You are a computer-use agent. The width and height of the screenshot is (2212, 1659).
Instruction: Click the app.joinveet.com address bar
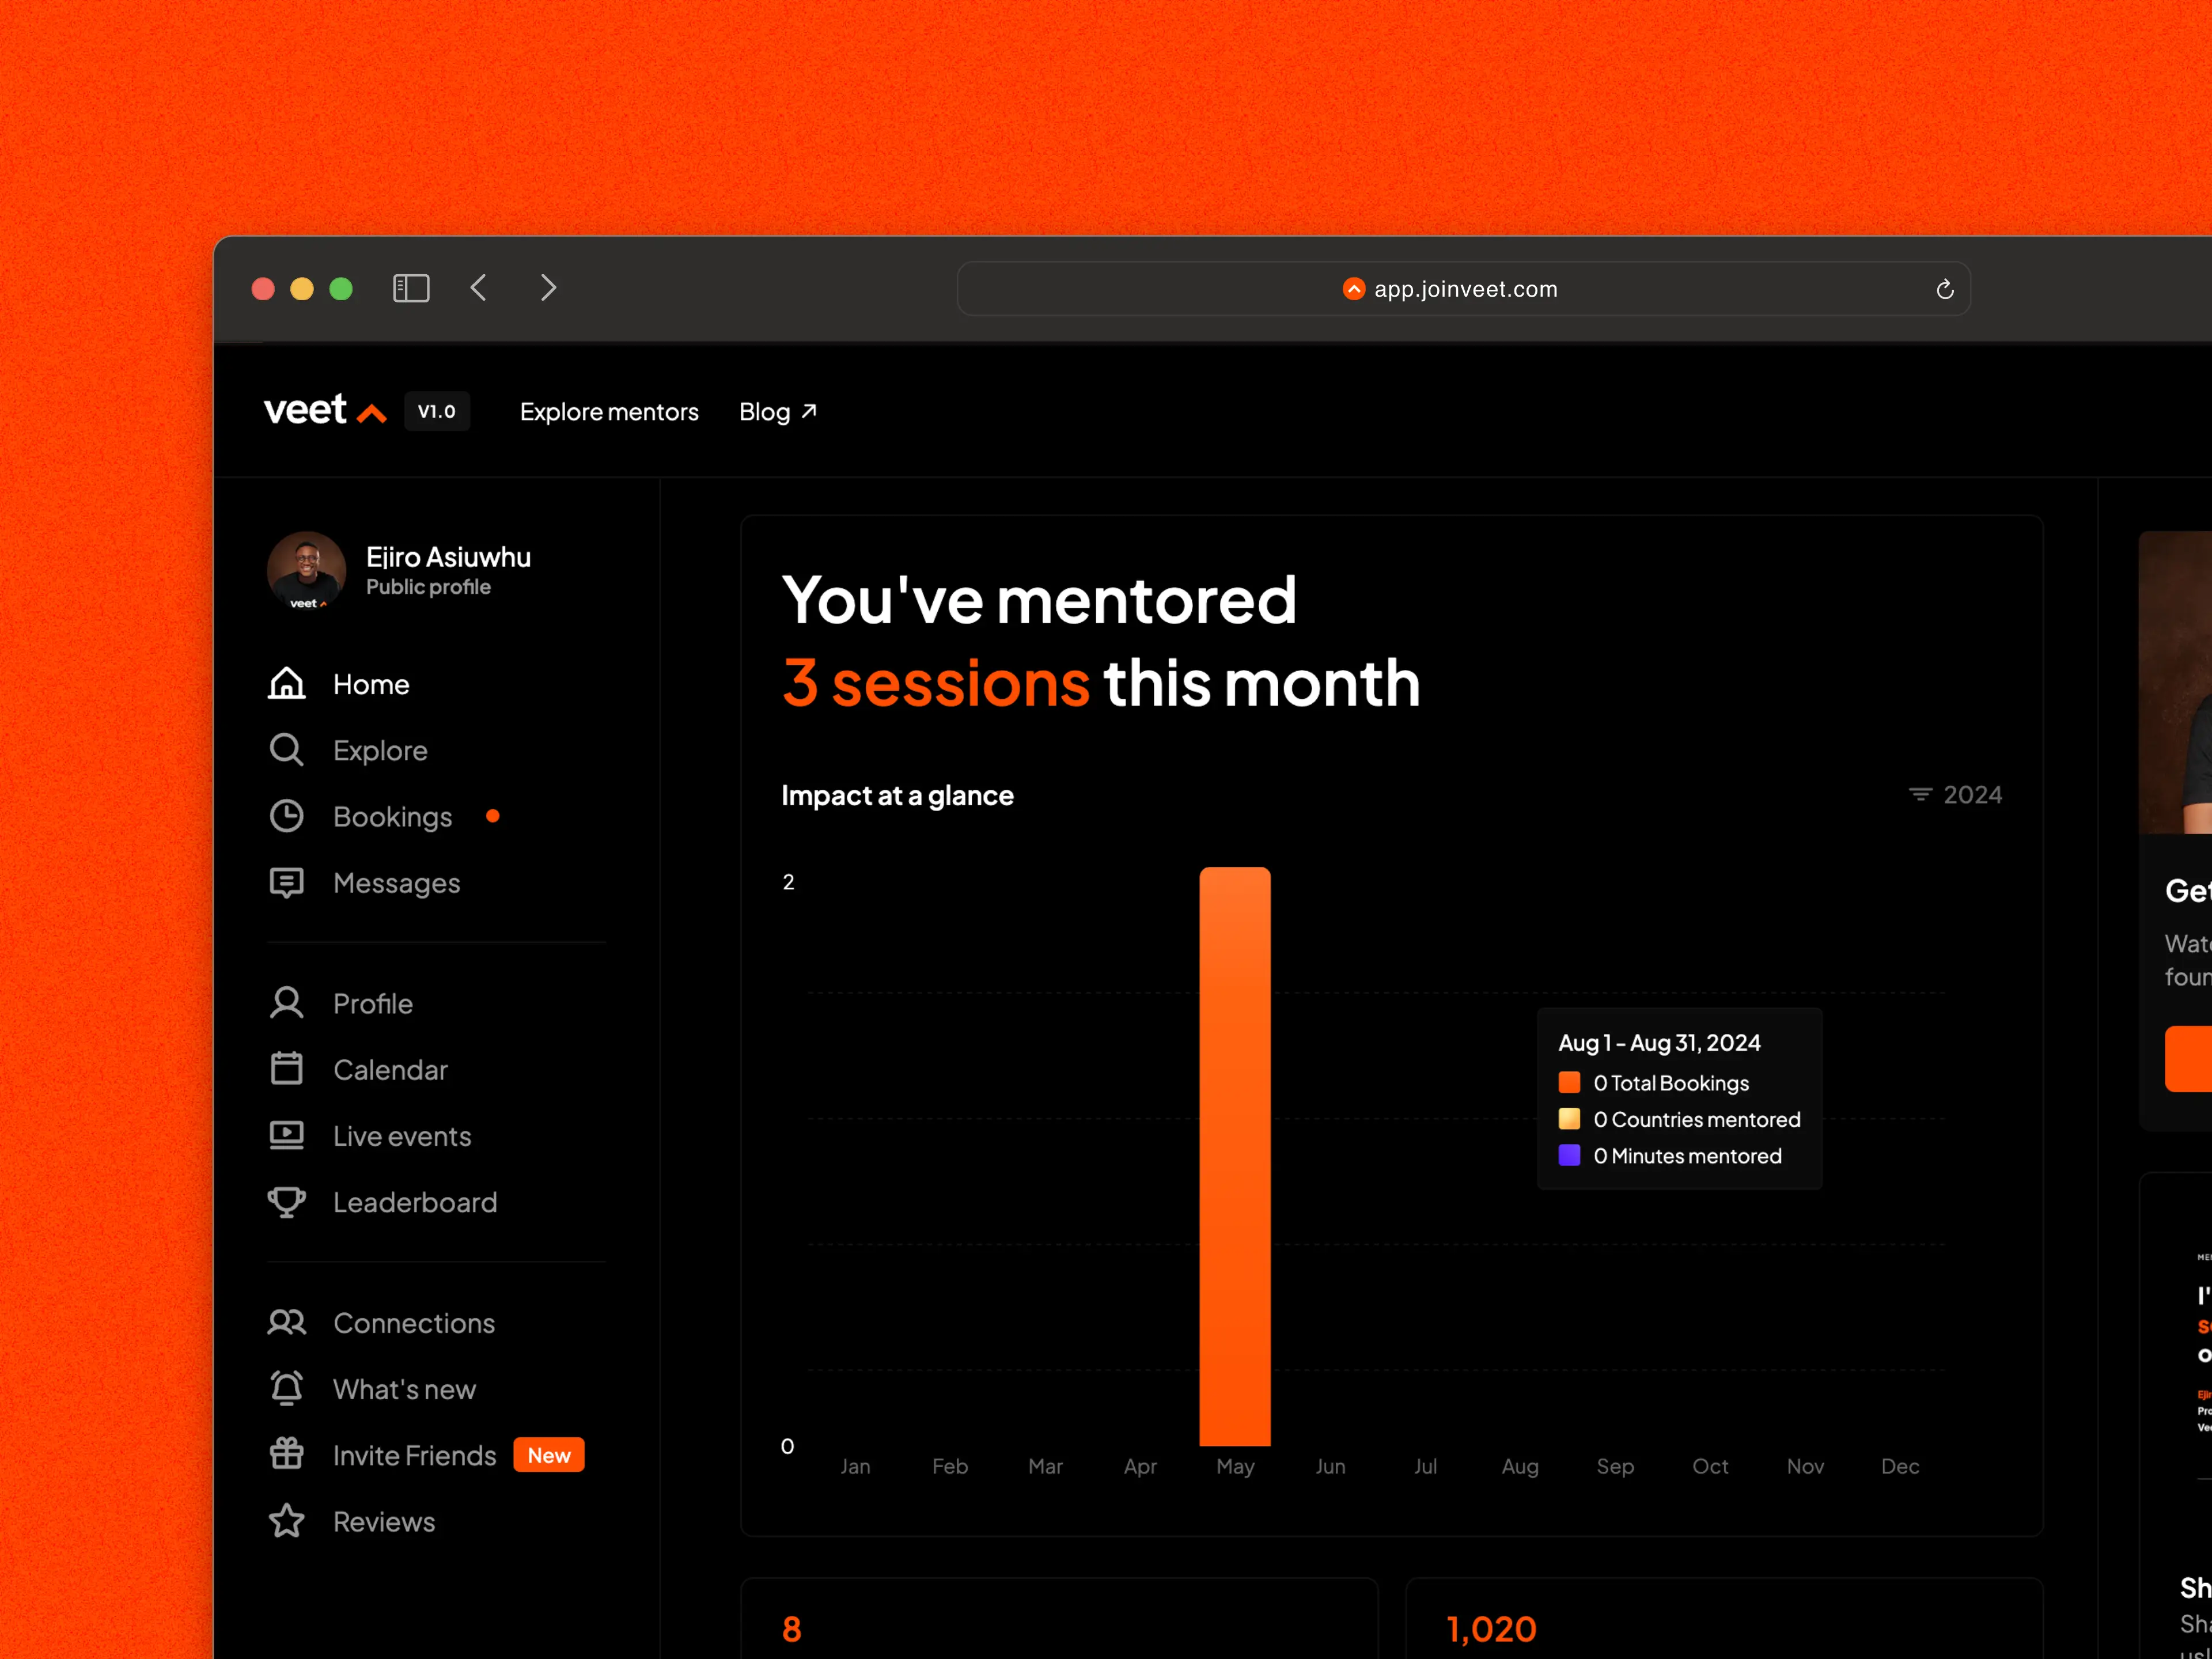coord(1463,289)
